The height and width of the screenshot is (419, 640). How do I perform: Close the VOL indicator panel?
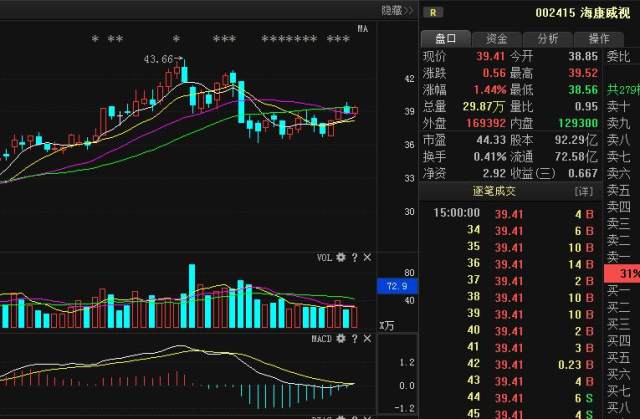367,257
